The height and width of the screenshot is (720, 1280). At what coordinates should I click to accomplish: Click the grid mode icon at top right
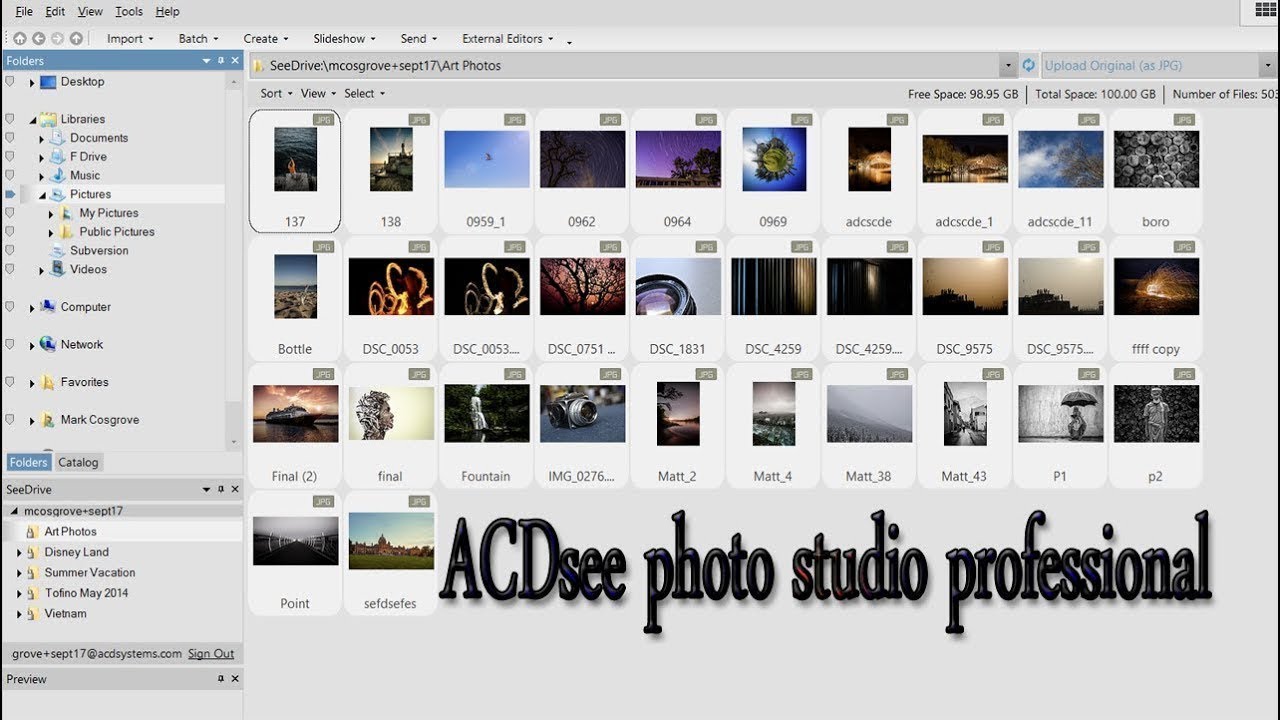click(x=1265, y=10)
